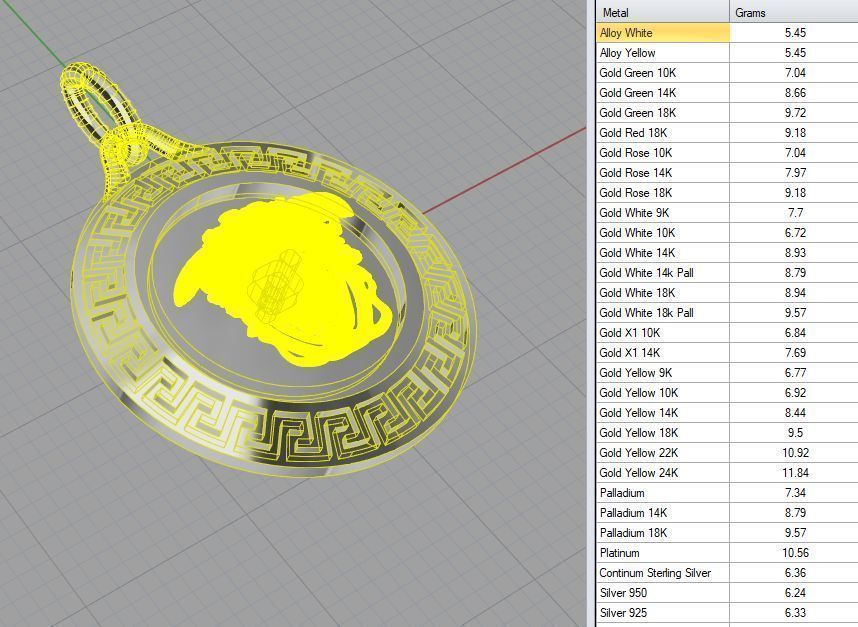Click the 9.5 grams value
The width and height of the screenshot is (858, 627).
click(795, 433)
